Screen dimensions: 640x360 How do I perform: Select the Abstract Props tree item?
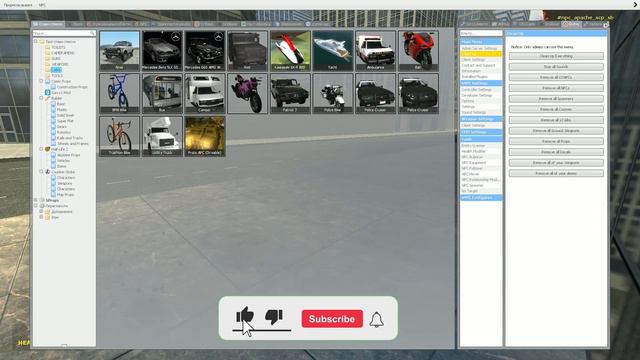(x=68, y=155)
